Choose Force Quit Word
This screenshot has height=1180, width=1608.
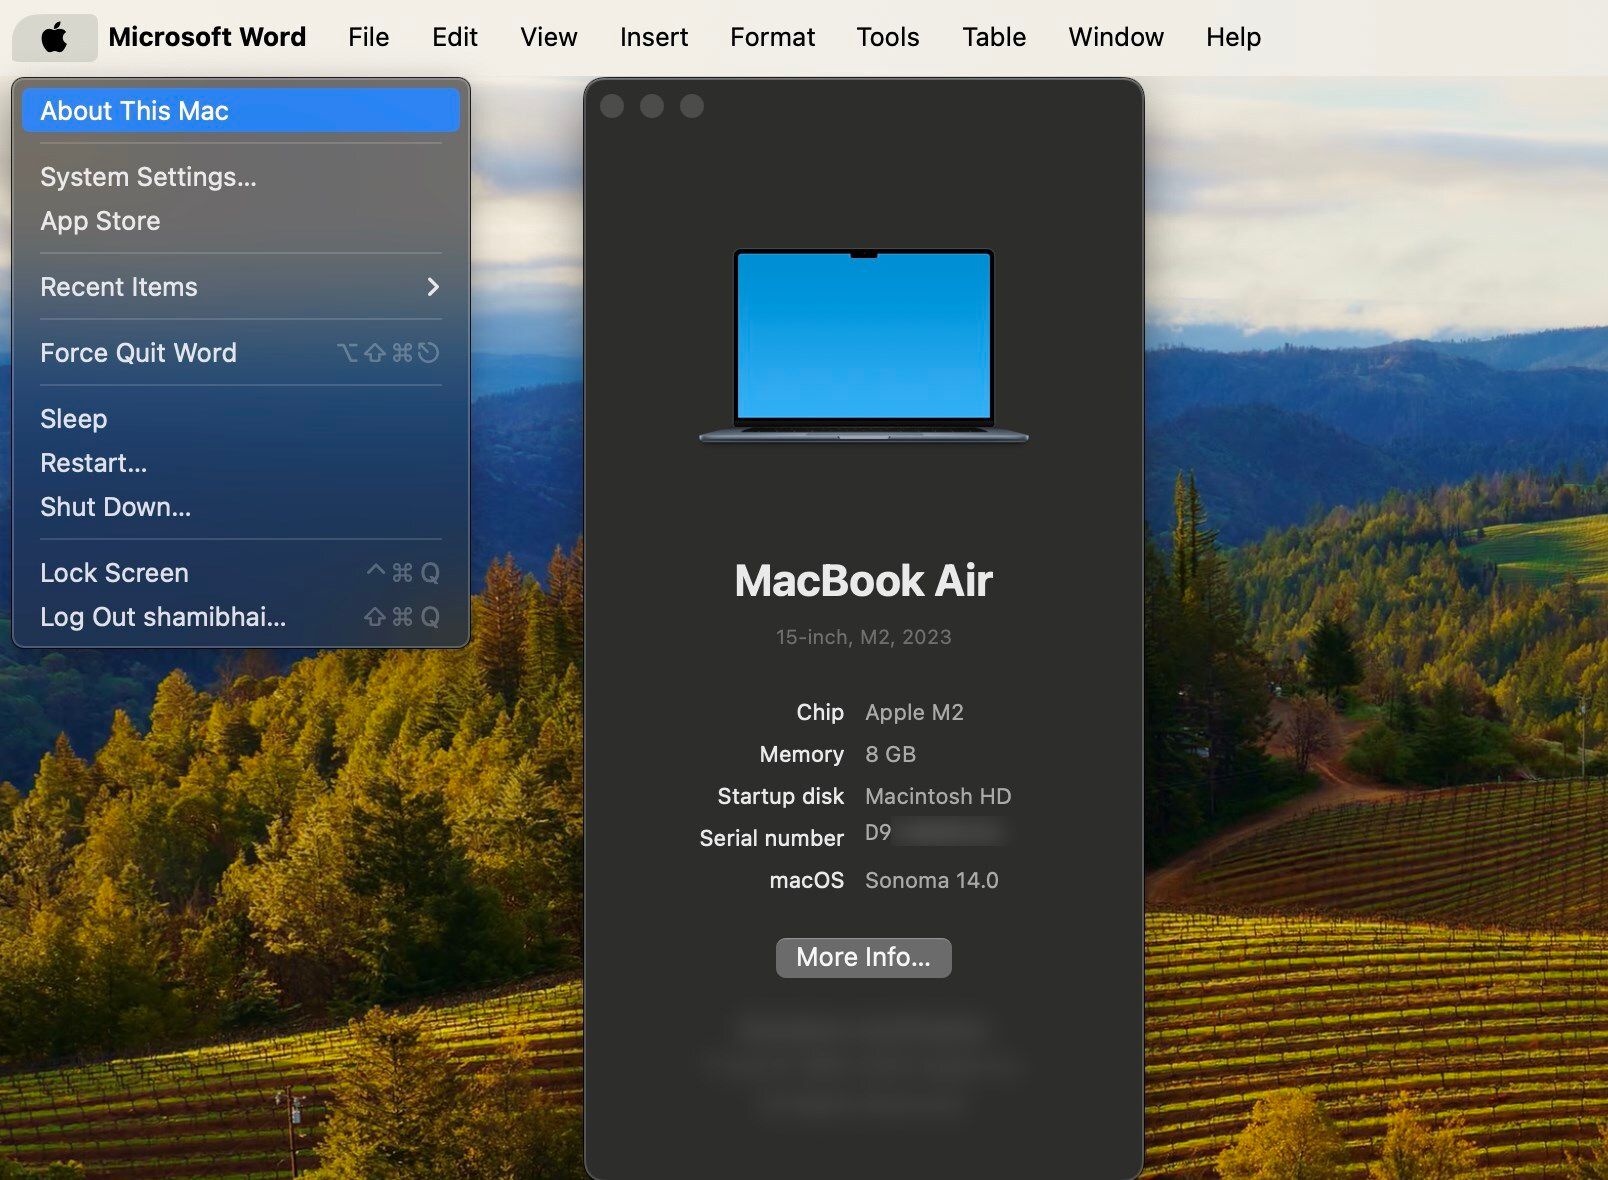point(240,353)
